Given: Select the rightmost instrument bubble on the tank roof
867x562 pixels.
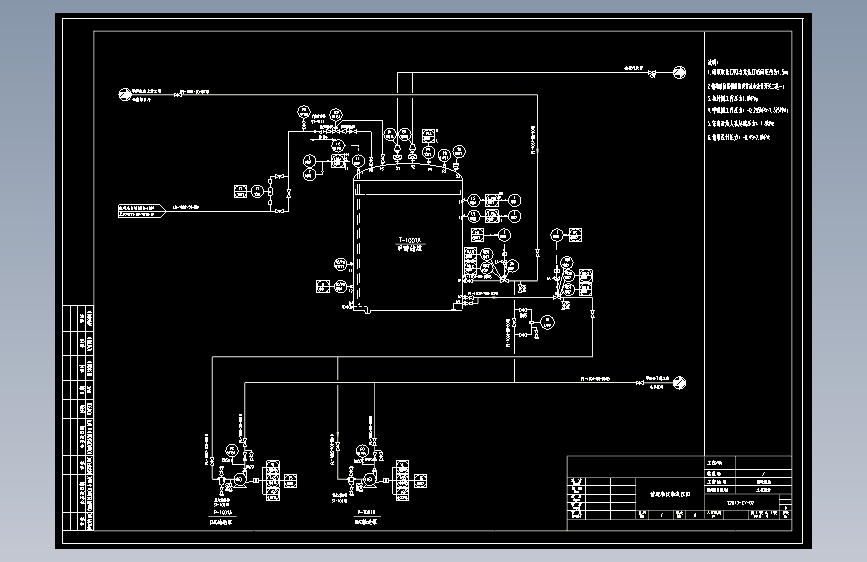Looking at the screenshot, I should (x=459, y=152).
